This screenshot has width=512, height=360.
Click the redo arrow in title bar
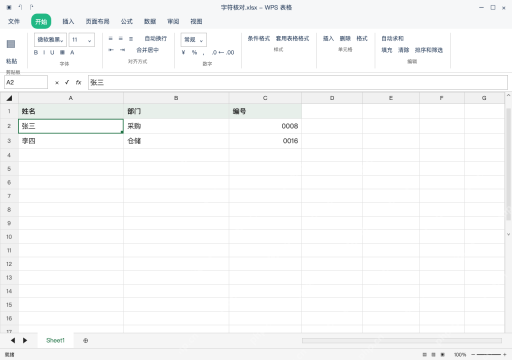tap(31, 7)
